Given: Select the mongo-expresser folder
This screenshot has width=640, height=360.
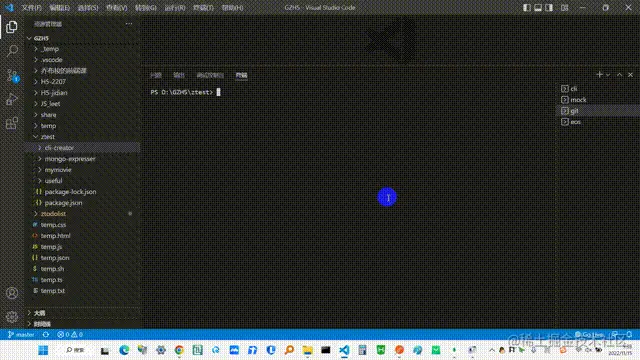Looking at the screenshot, I should [82, 159].
